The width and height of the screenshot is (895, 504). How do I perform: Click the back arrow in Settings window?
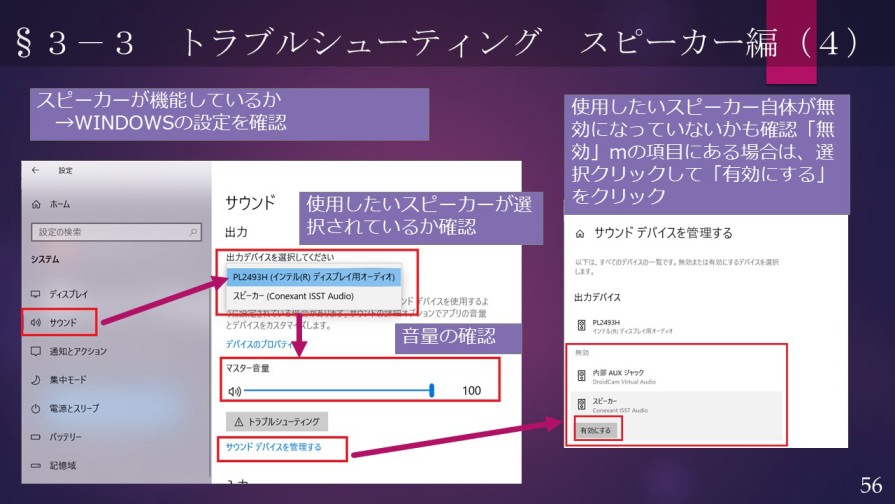coord(36,171)
